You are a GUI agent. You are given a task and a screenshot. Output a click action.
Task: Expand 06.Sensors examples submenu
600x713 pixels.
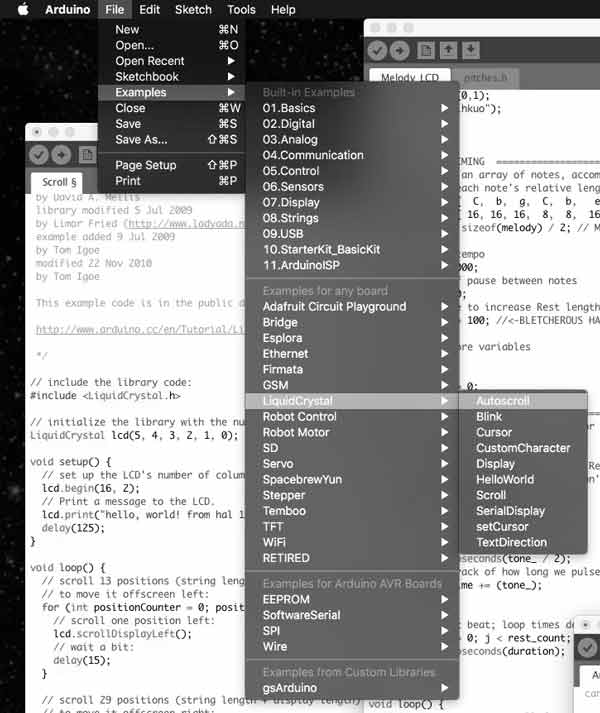tap(352, 187)
